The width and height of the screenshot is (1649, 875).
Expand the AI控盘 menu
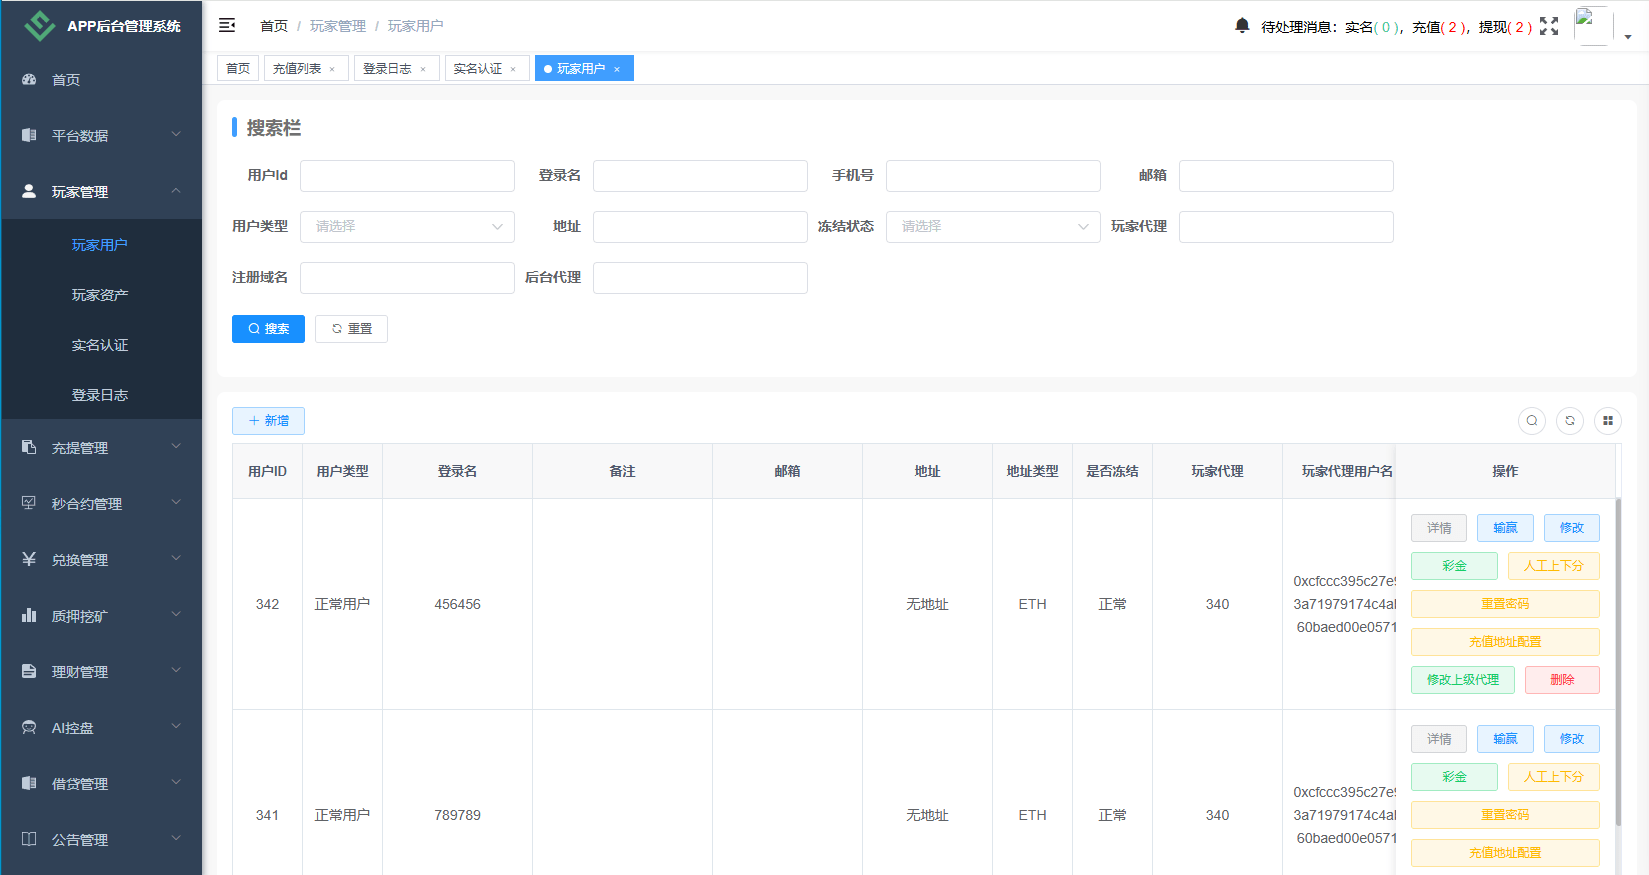click(101, 728)
